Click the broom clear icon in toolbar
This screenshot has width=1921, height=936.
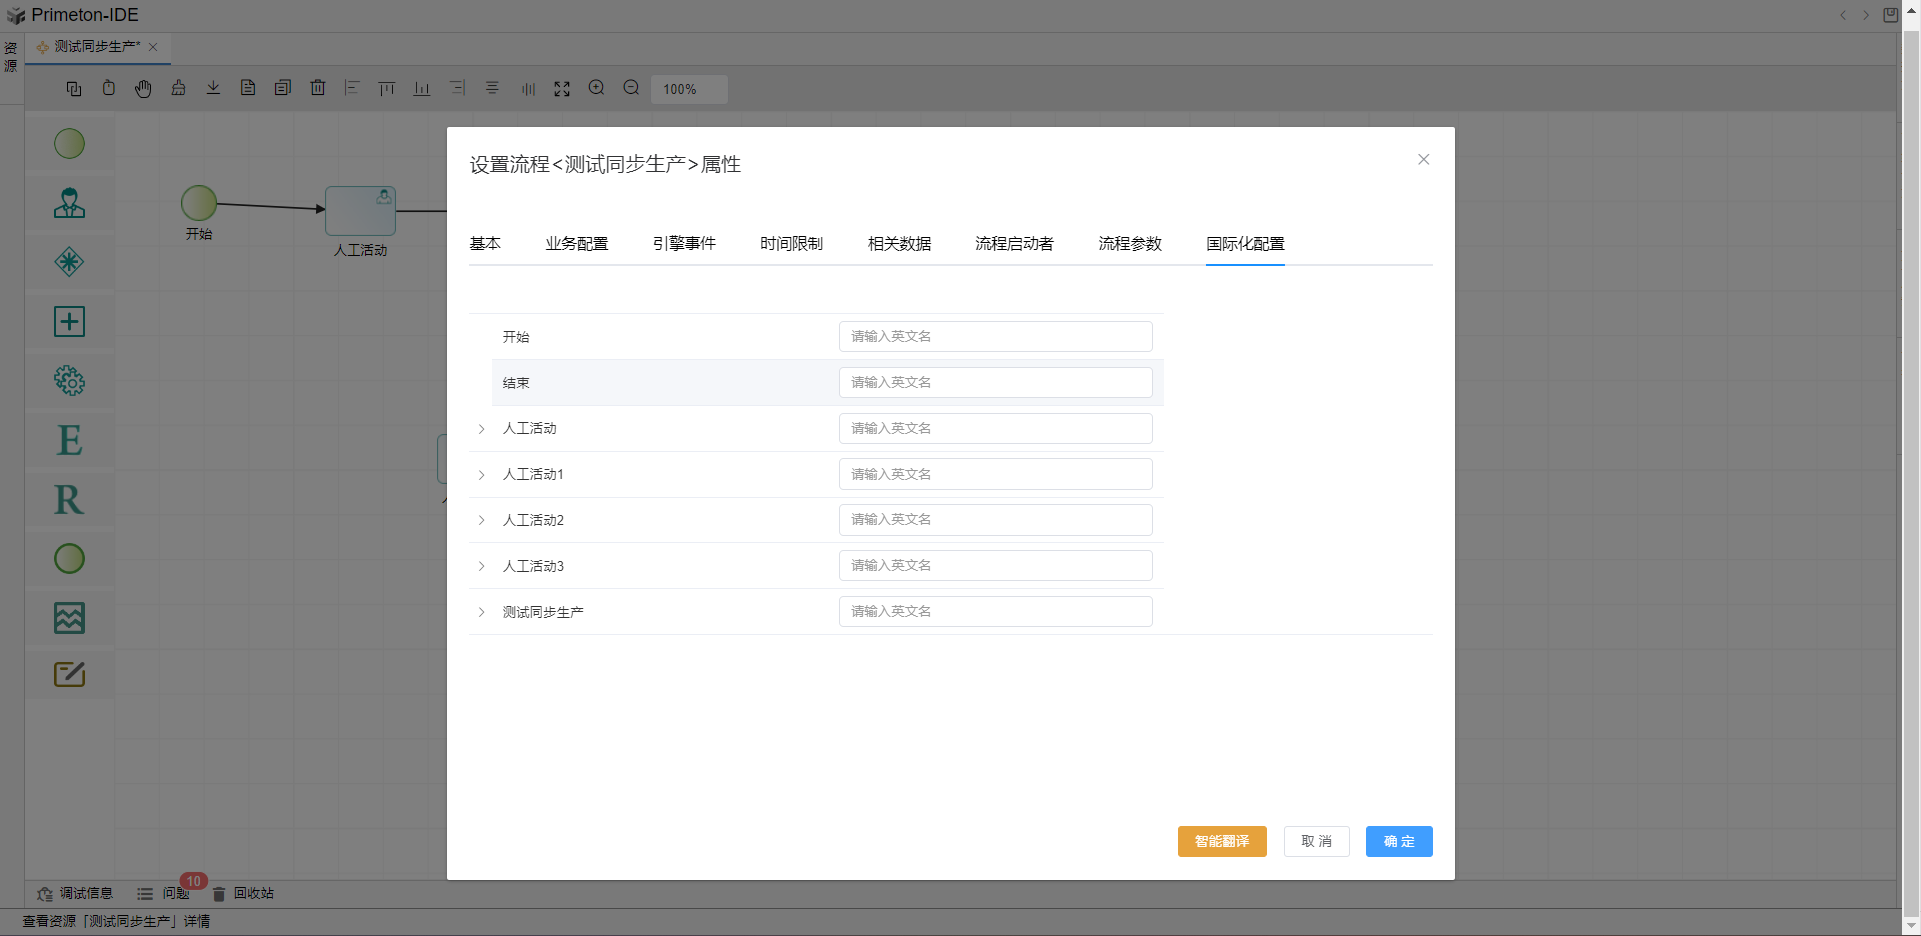178,88
